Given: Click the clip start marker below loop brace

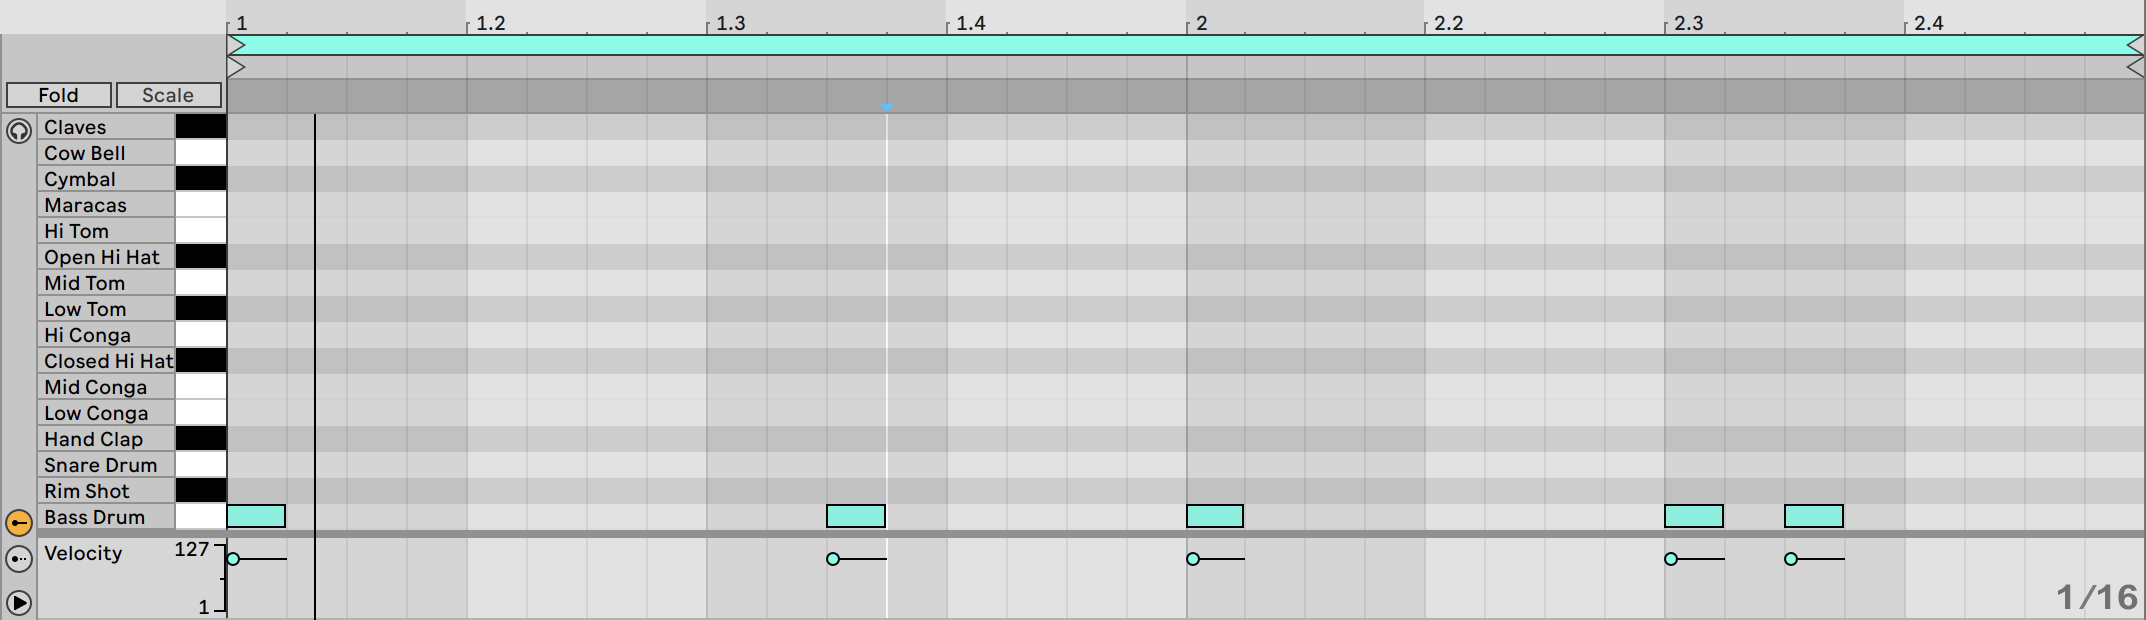Looking at the screenshot, I should pos(236,67).
